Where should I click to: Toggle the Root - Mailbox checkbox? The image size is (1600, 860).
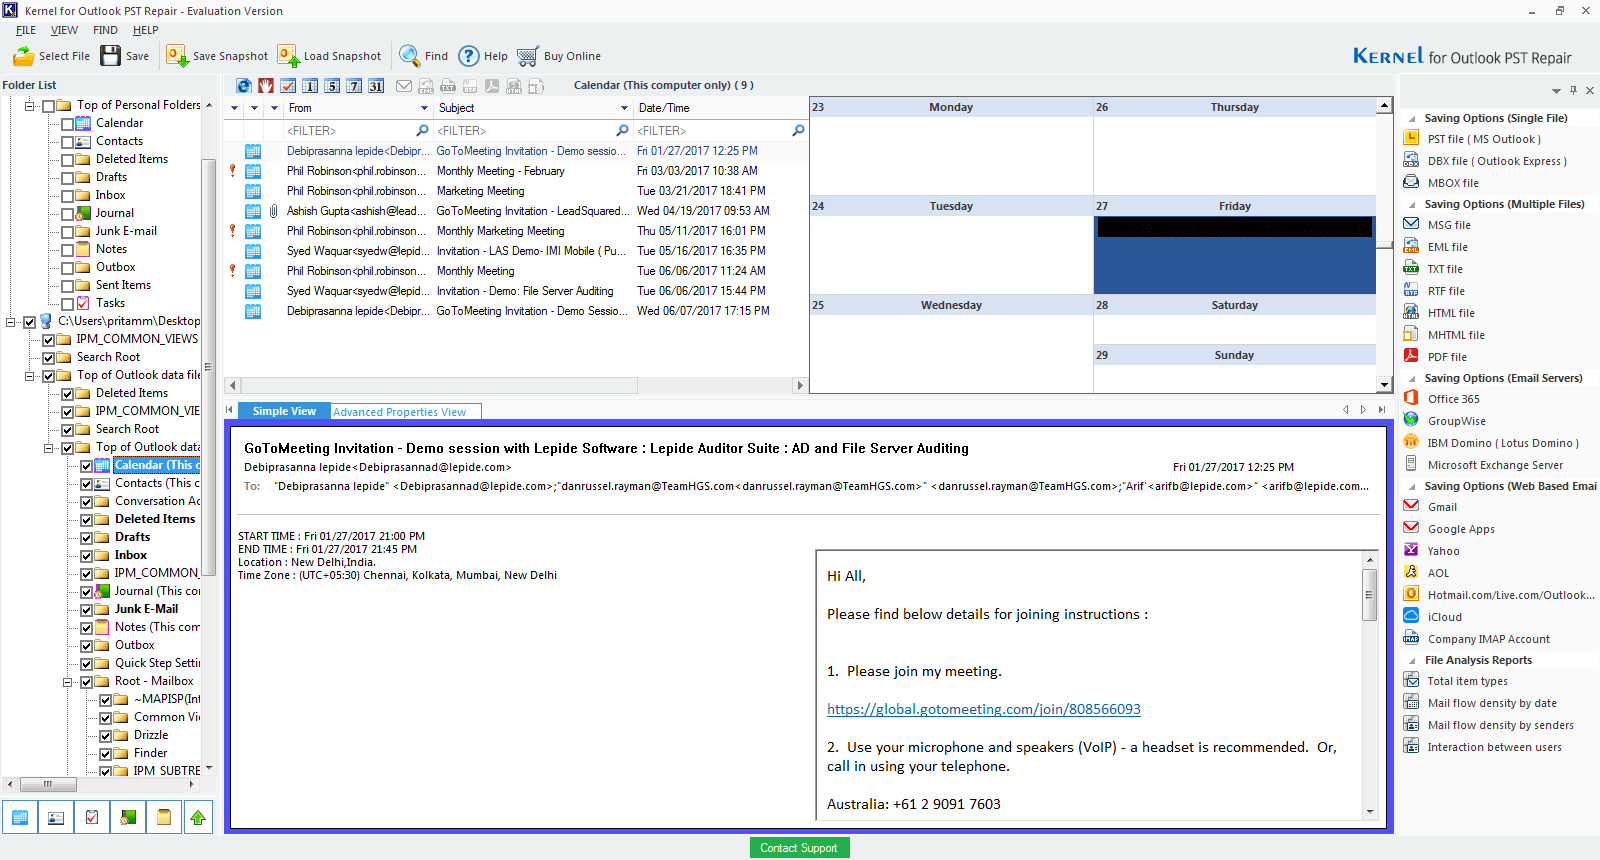point(86,682)
